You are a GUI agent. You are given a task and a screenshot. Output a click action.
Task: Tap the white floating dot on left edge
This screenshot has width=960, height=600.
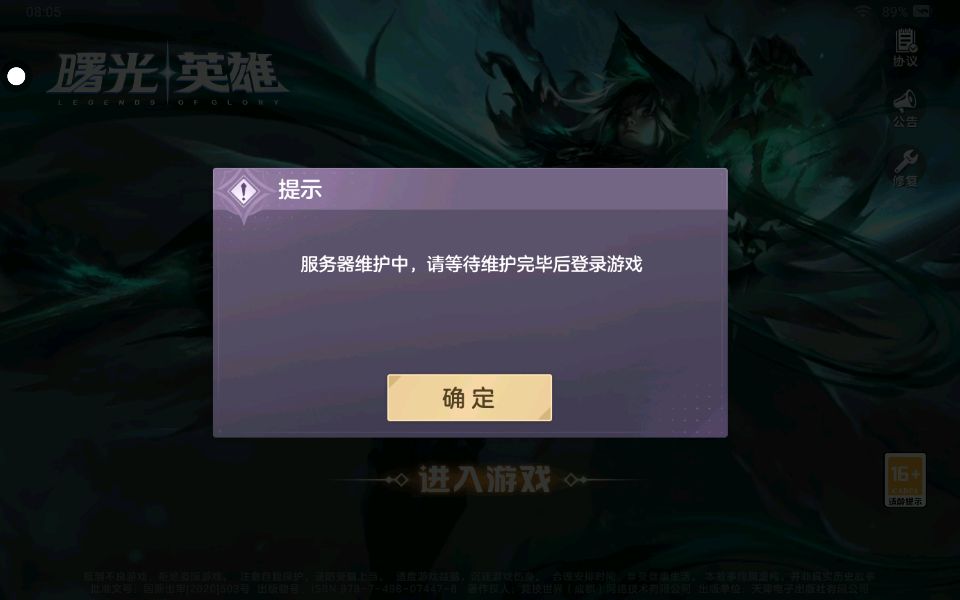pos(17,77)
